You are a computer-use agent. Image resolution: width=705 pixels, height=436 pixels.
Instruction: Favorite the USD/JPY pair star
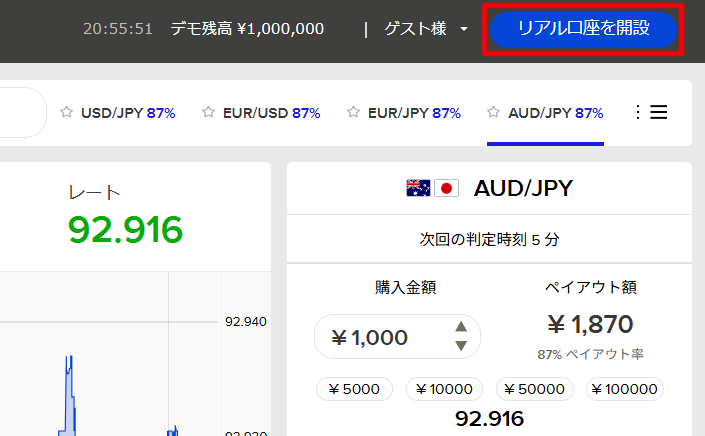67,112
